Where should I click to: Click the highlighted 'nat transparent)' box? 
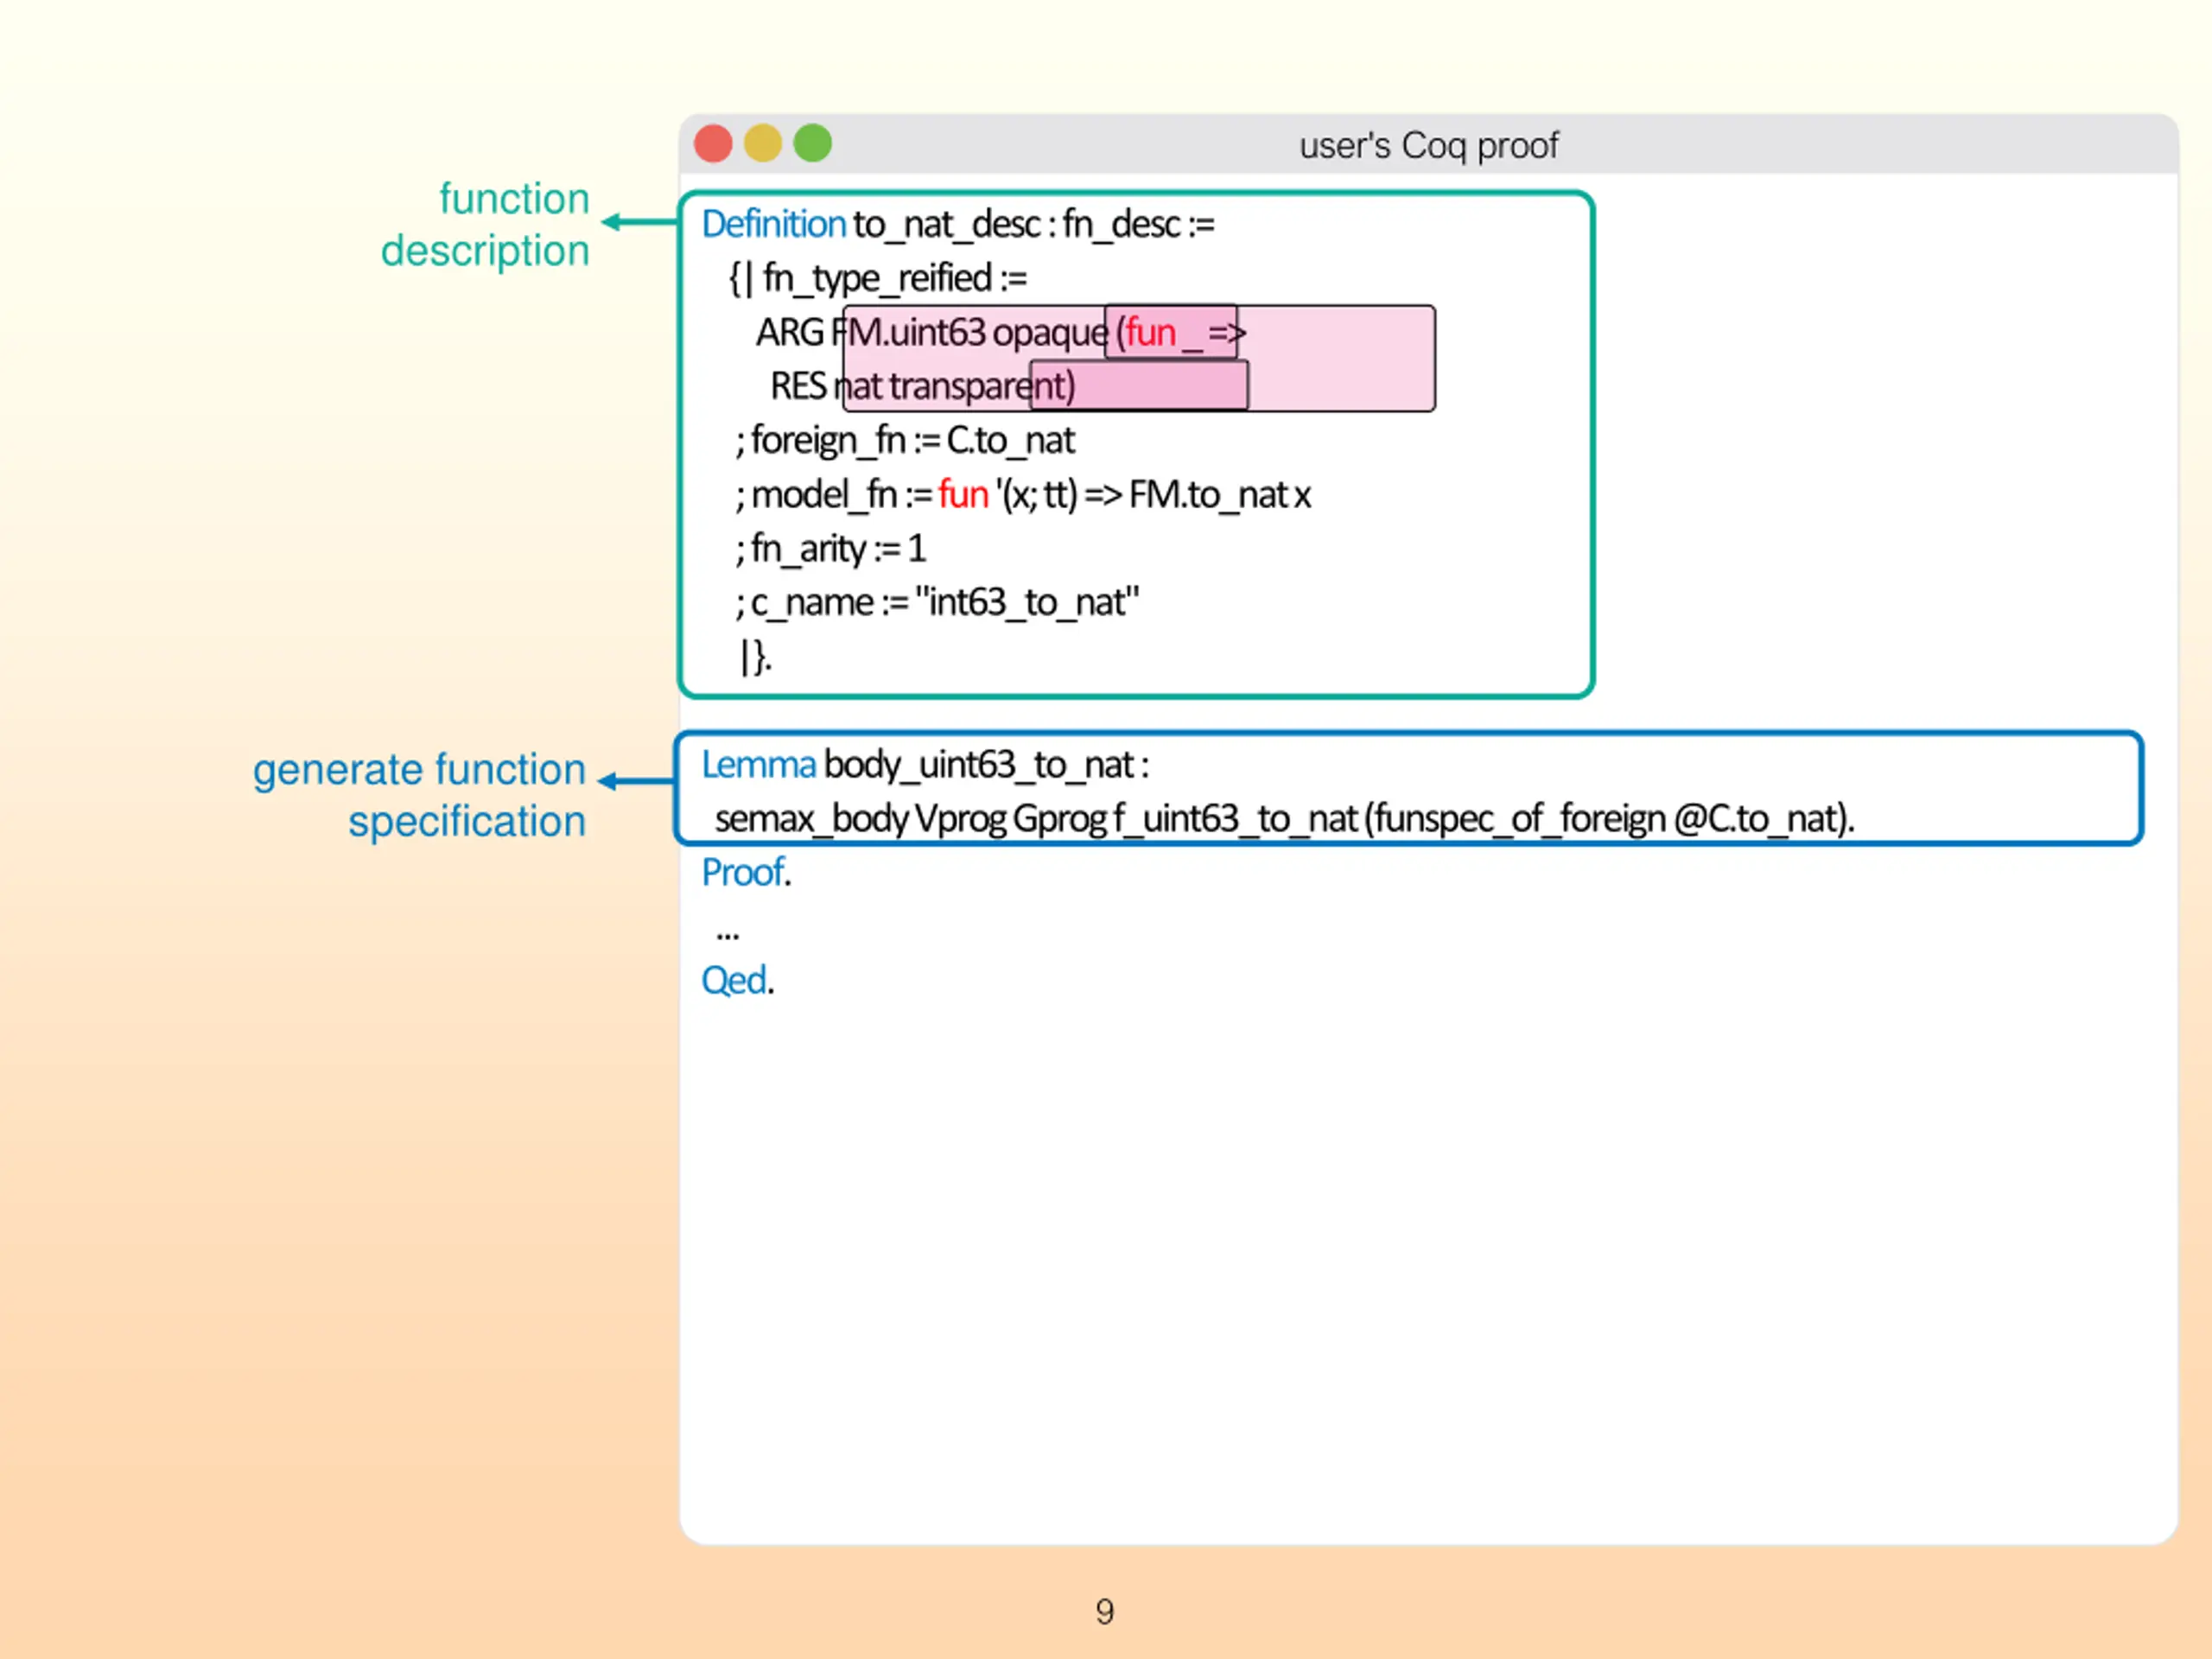point(1139,386)
